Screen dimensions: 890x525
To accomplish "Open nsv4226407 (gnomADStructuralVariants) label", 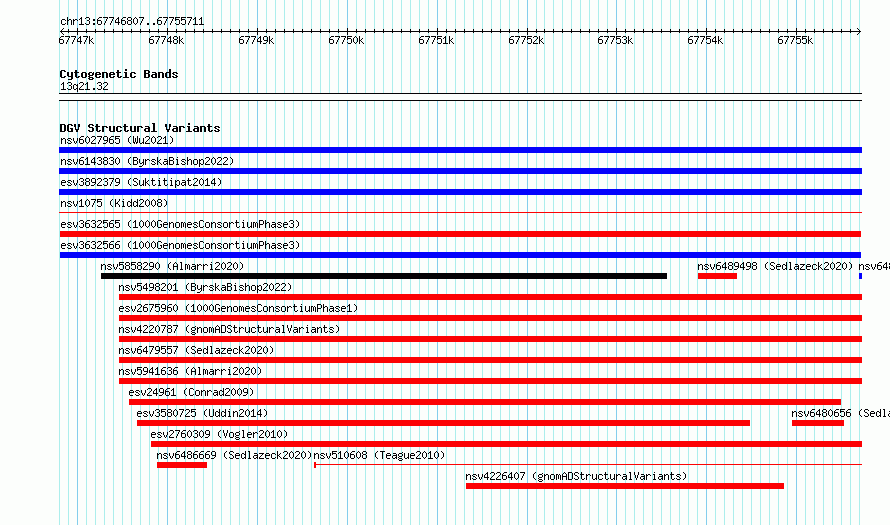I will [576, 476].
